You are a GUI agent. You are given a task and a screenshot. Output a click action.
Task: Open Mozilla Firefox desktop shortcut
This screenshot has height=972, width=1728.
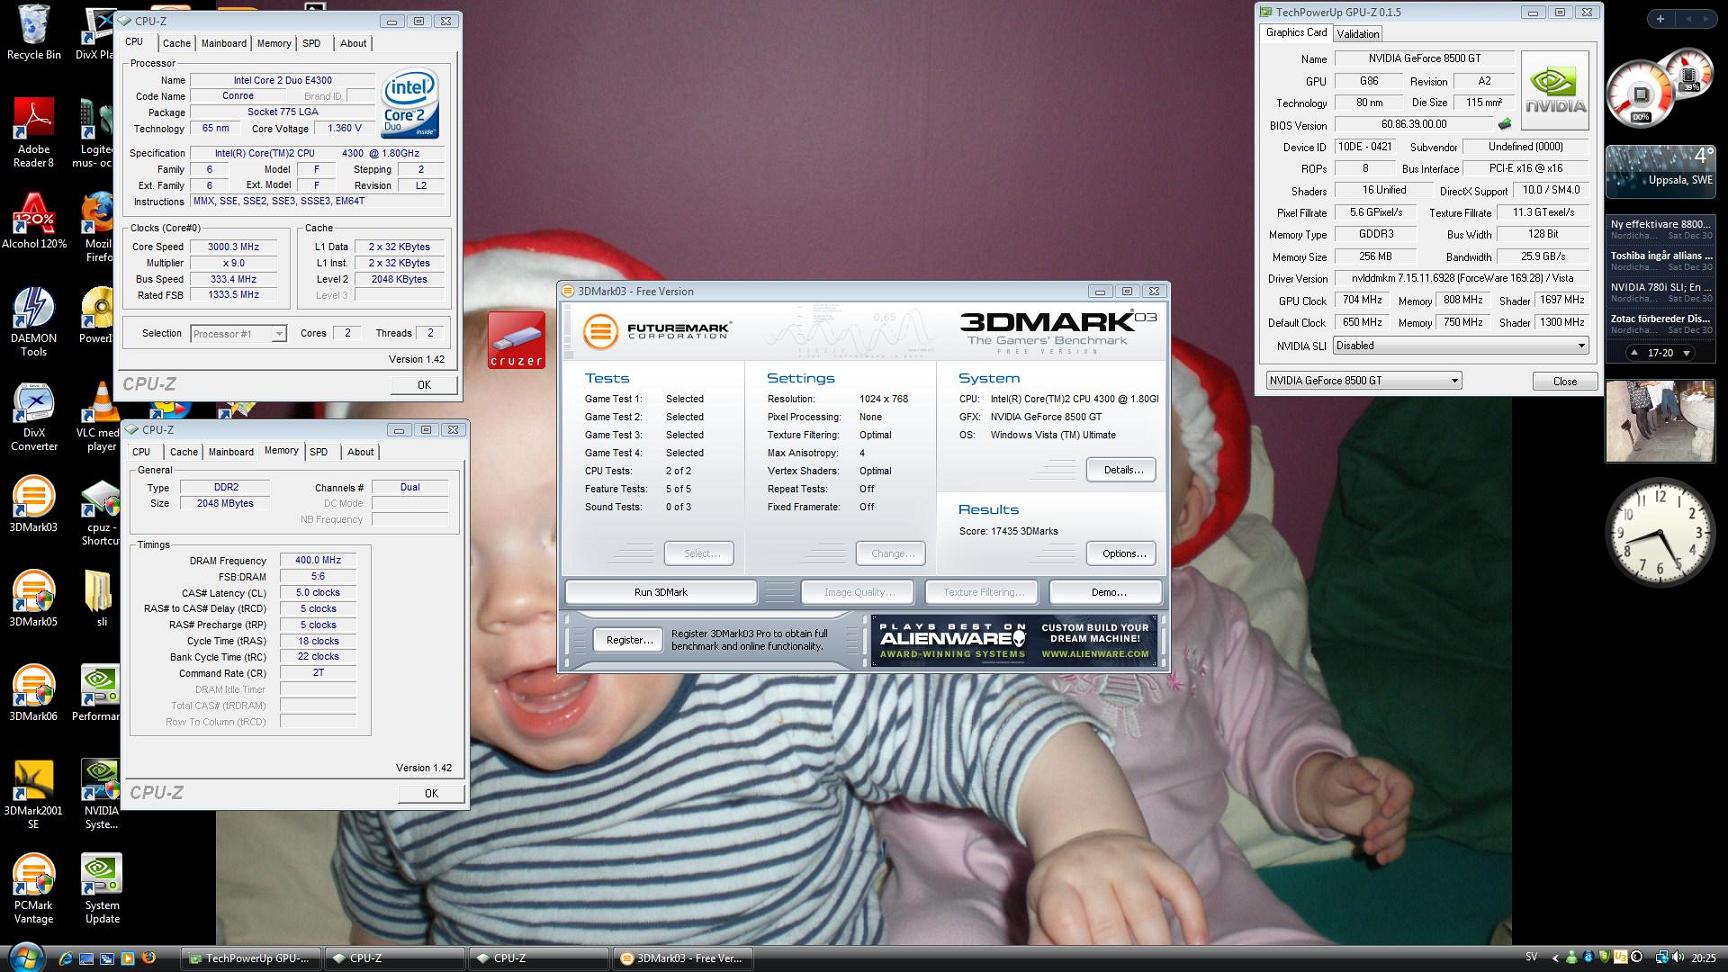(98, 228)
